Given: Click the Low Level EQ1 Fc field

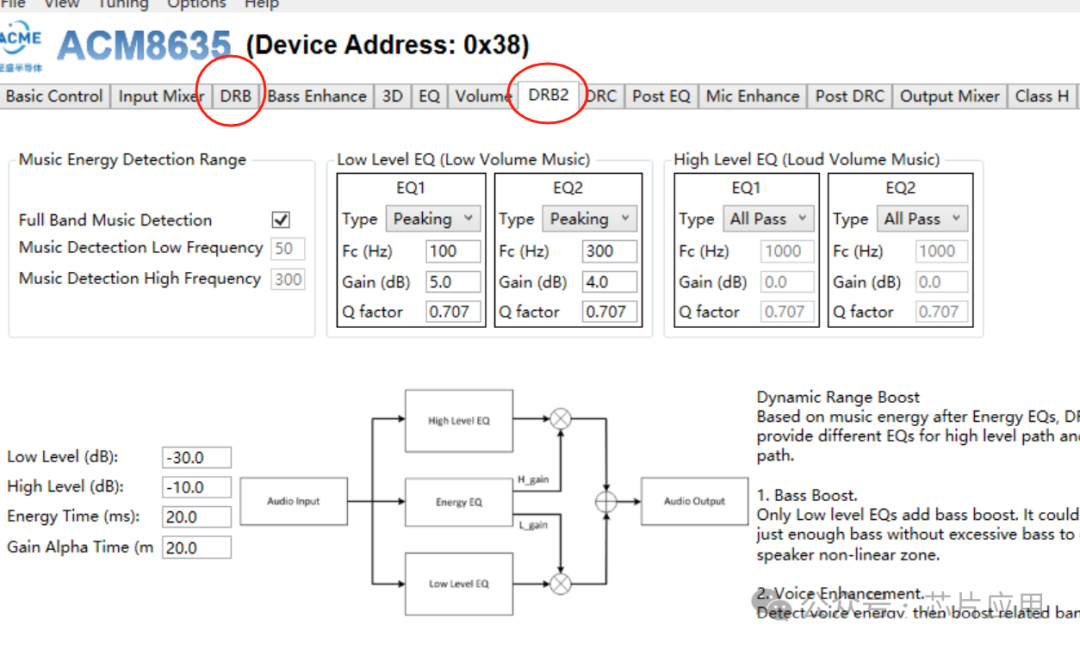Looking at the screenshot, I should click(453, 252).
